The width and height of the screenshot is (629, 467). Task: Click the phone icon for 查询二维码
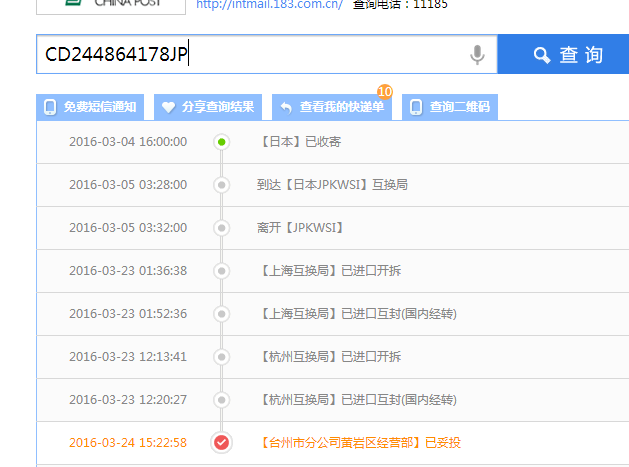coord(416,107)
